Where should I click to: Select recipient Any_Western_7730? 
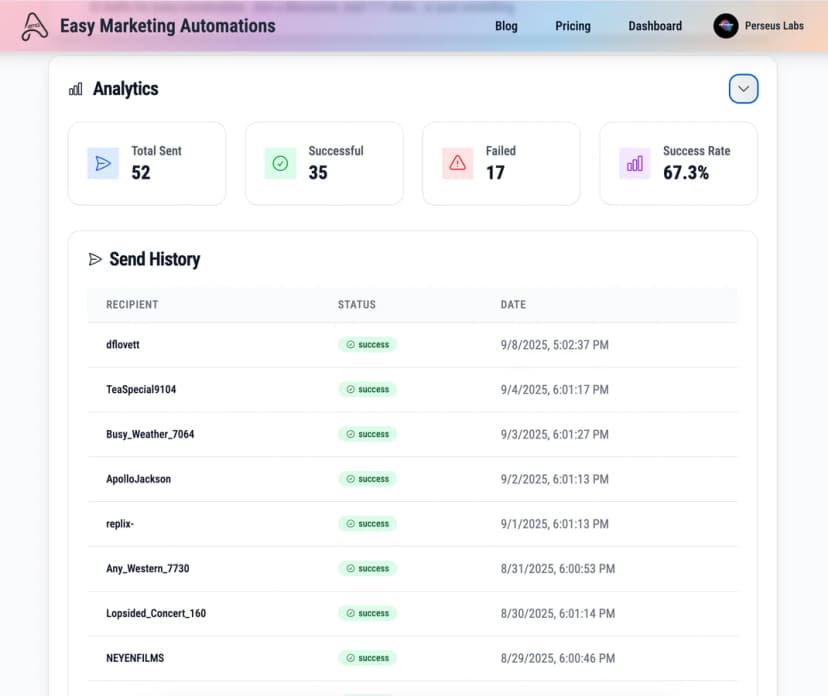tap(147, 569)
